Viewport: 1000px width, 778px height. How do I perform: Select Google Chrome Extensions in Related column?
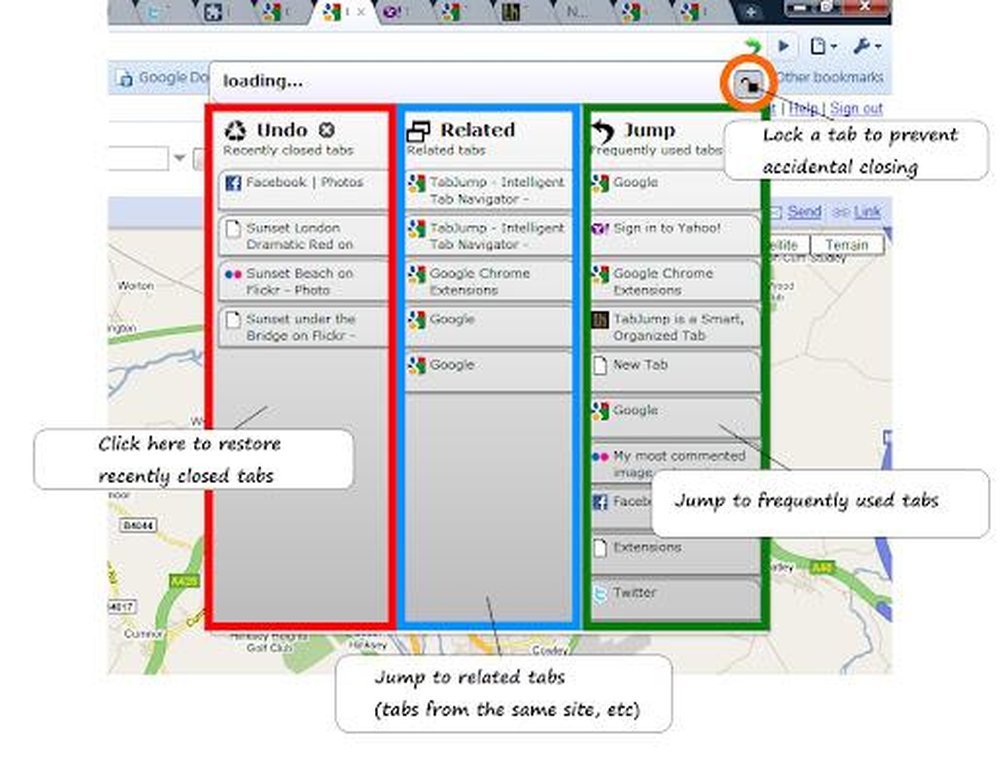pos(489,281)
